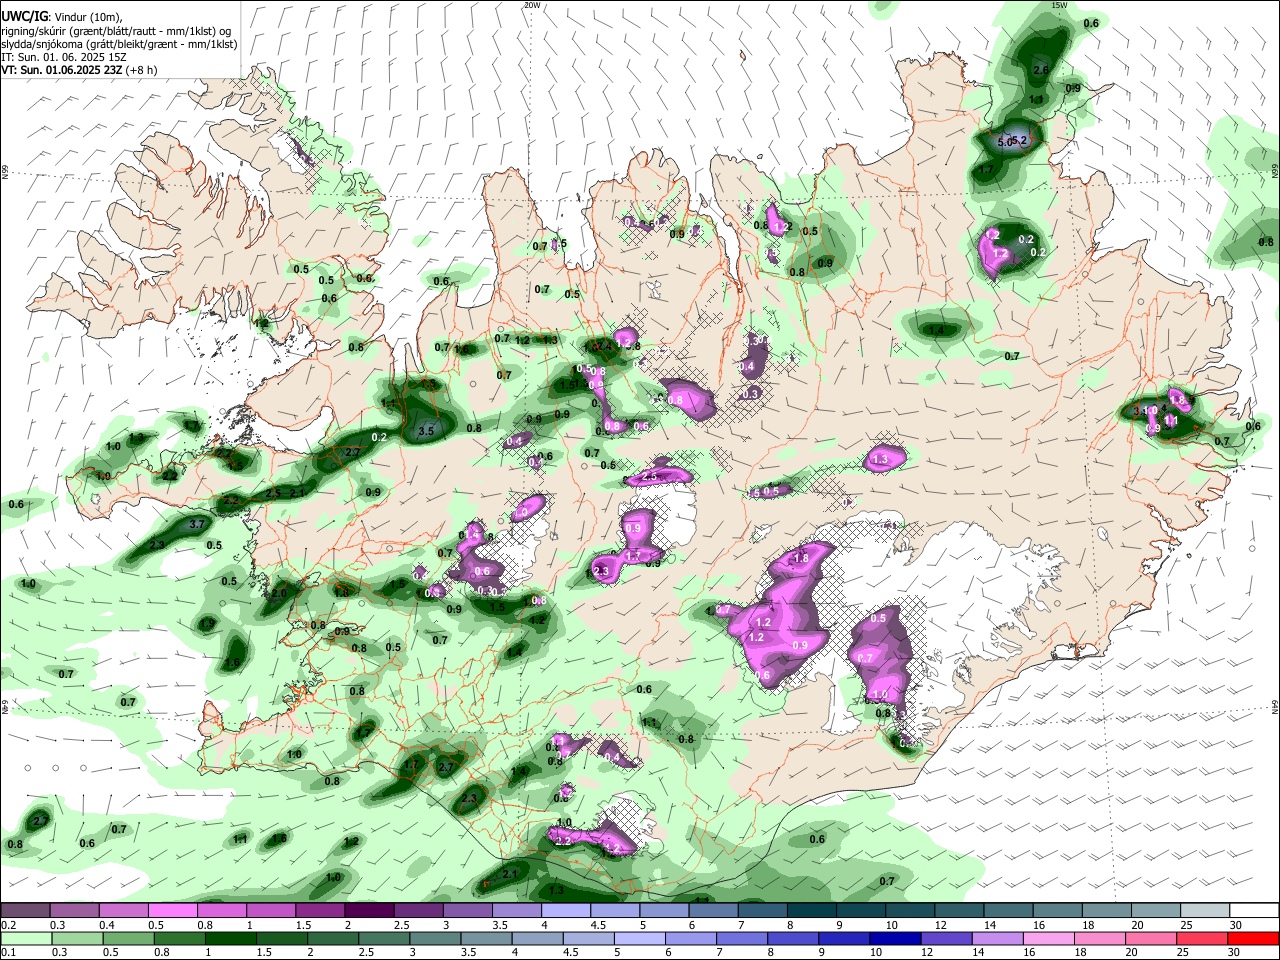Screen dimensions: 1280x960
Task: Click the '5.0' precipitation value in the northeast
Action: click(1004, 142)
